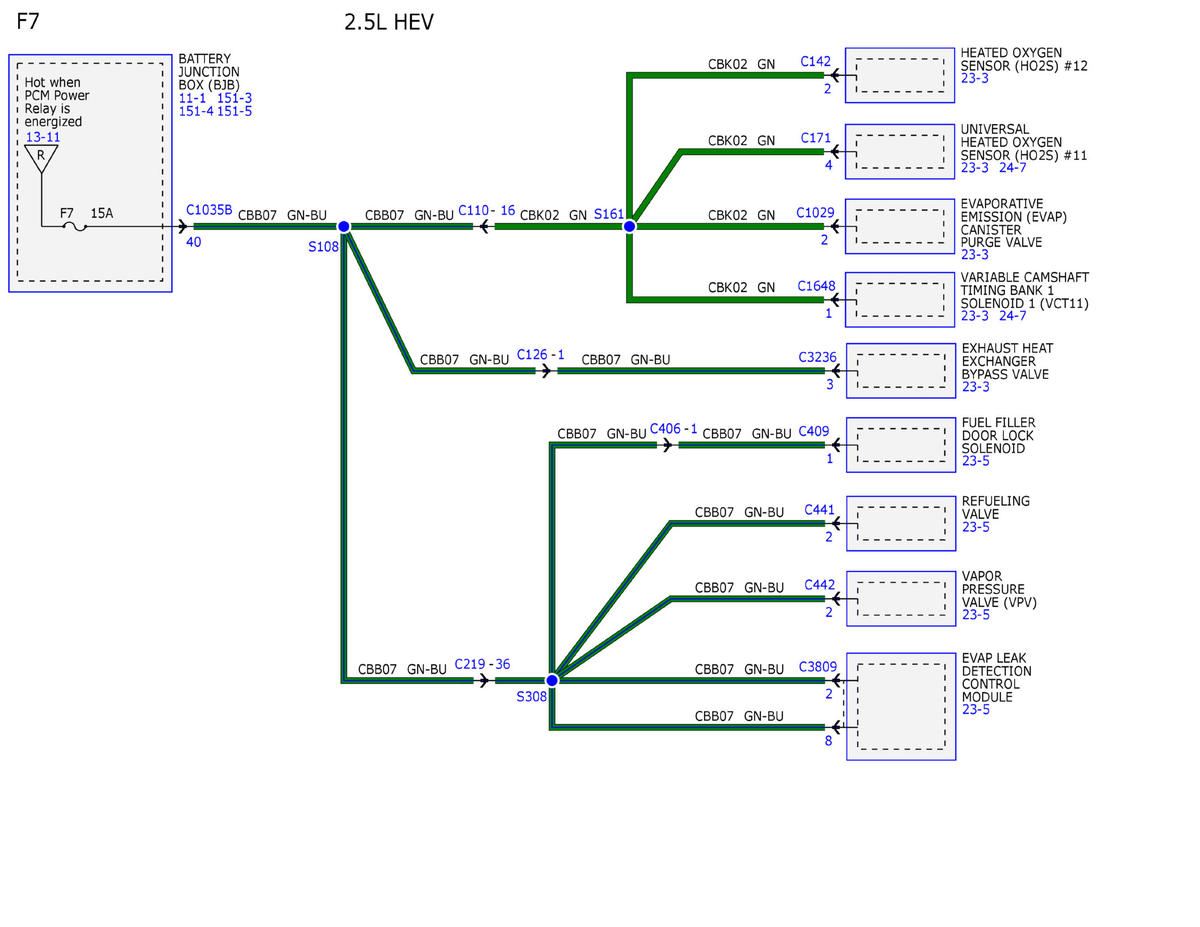The width and height of the screenshot is (1200, 927).
Task: Select the S308 splice label
Action: pos(532,697)
